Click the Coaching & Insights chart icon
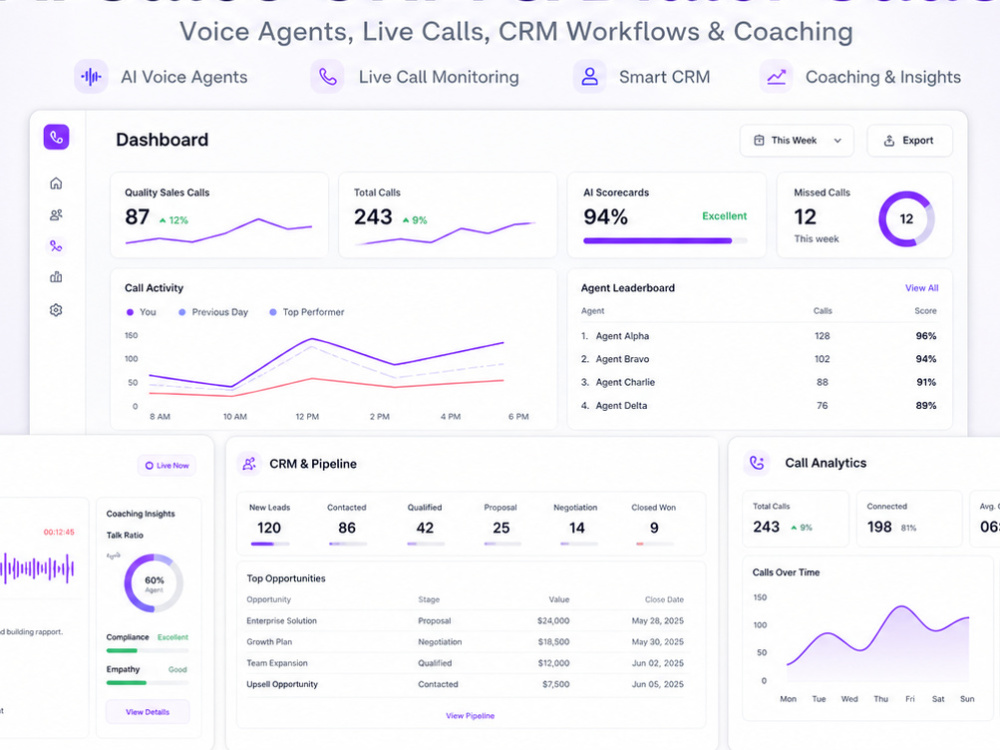 pyautogui.click(x=776, y=77)
